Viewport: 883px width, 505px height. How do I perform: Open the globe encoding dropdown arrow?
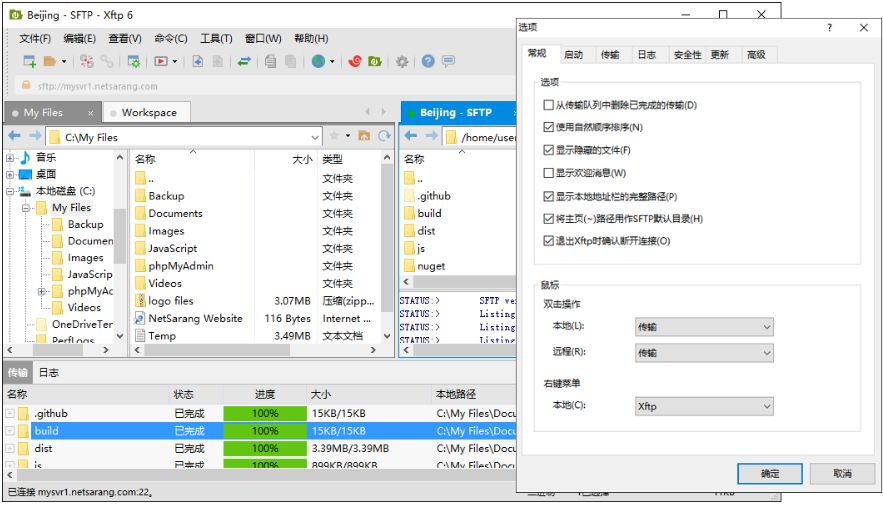[x=332, y=61]
